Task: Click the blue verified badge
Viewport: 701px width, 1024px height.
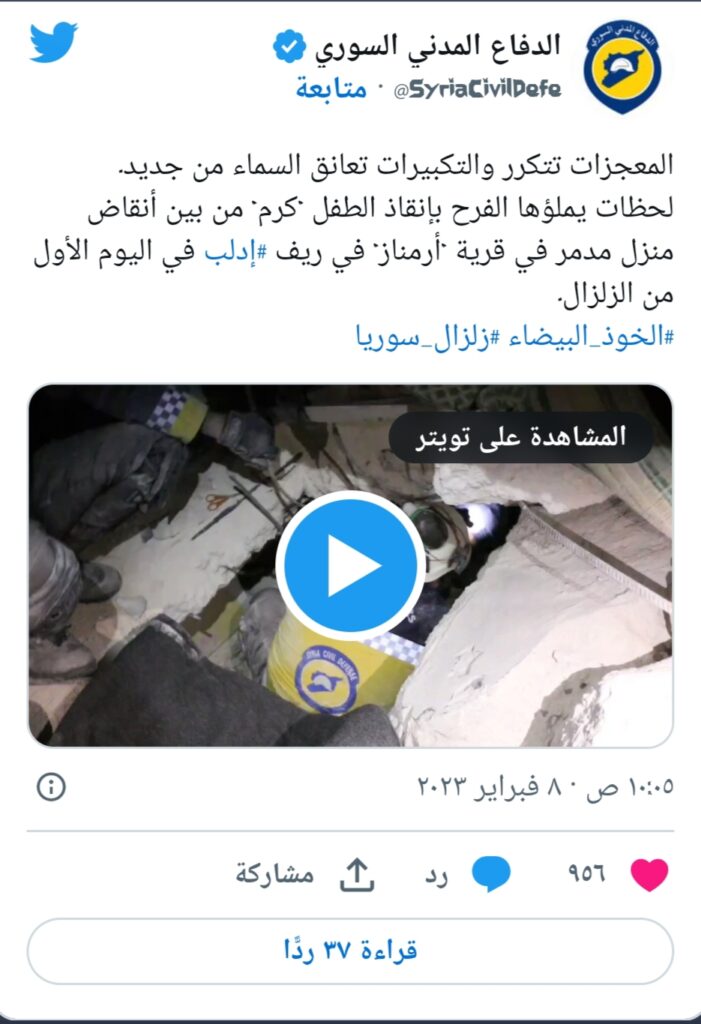Action: [x=289, y=46]
